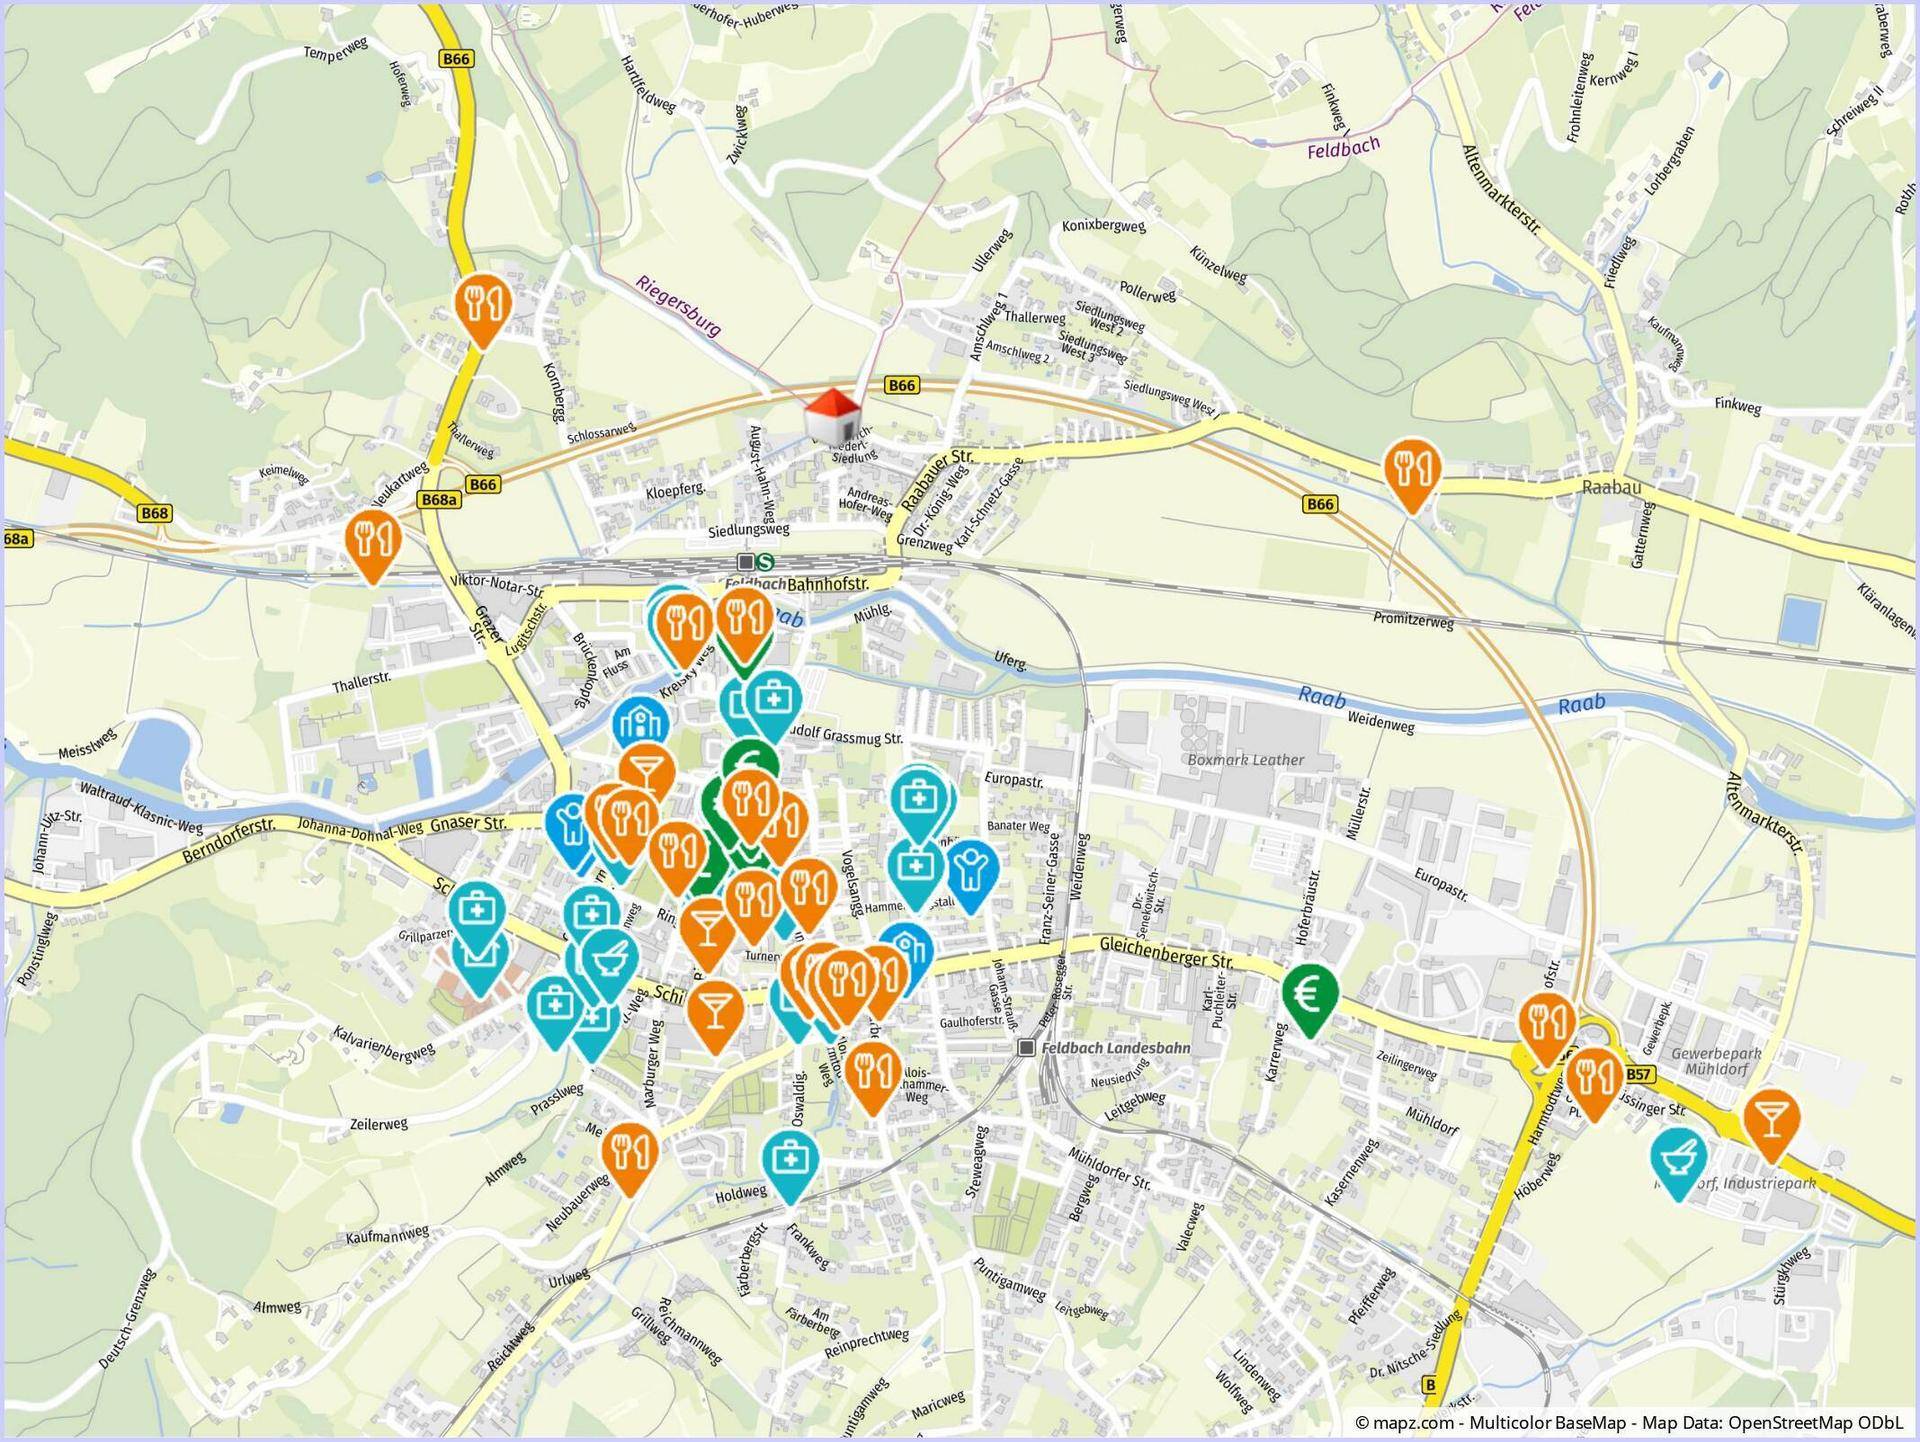Click the restaurant pin near Alois-Hammer-Weg

pyautogui.click(x=873, y=1072)
